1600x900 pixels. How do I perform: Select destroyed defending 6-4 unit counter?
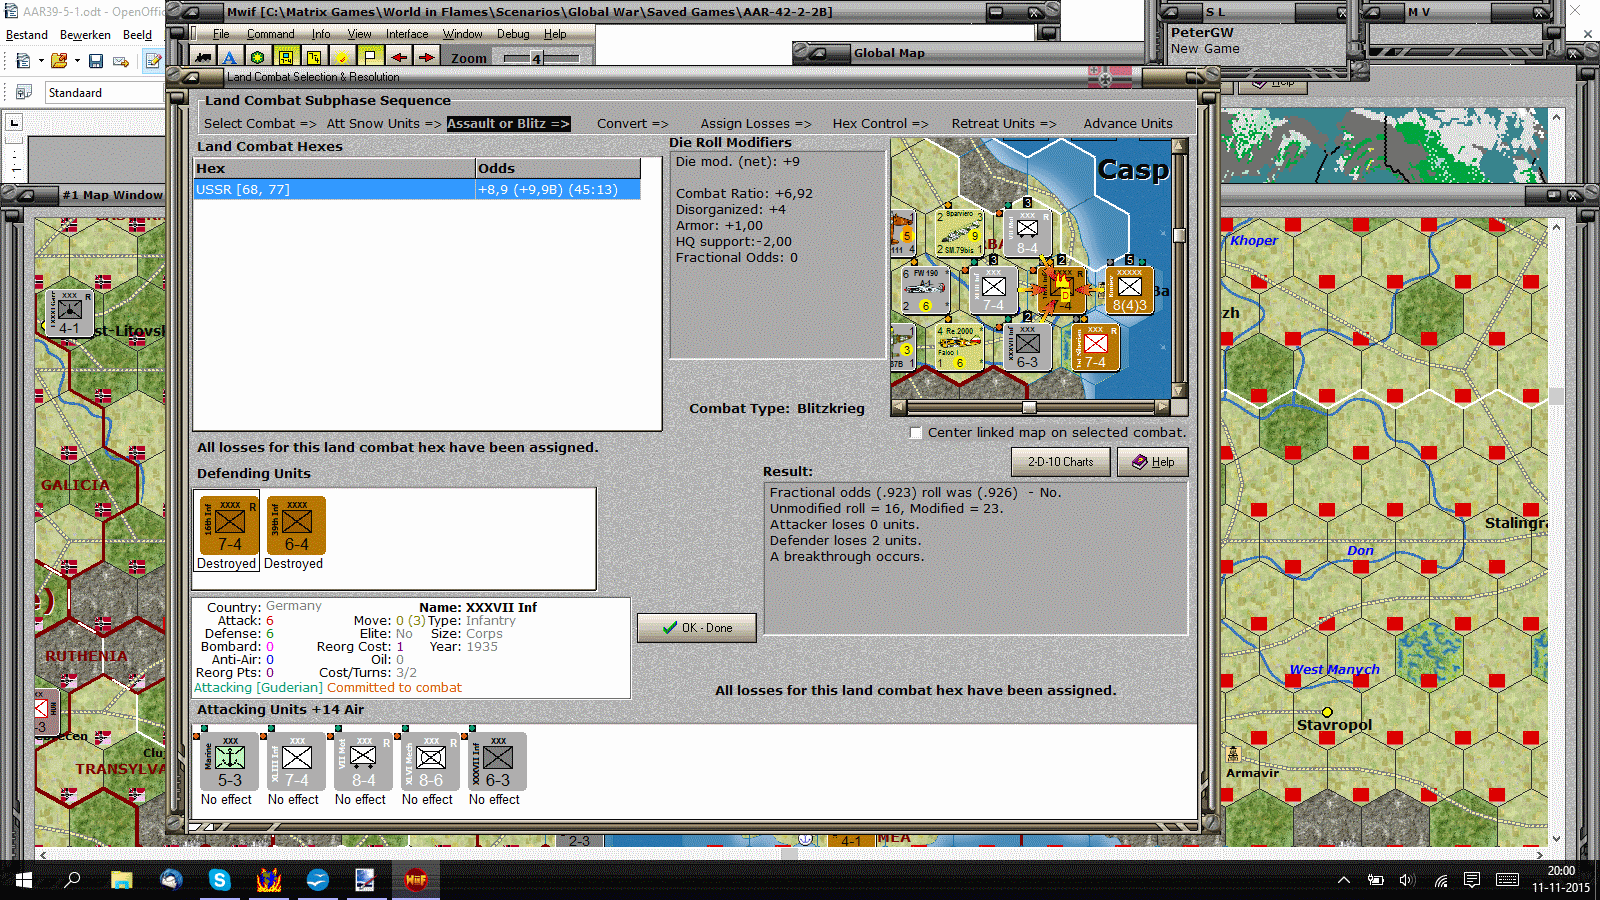pos(296,525)
